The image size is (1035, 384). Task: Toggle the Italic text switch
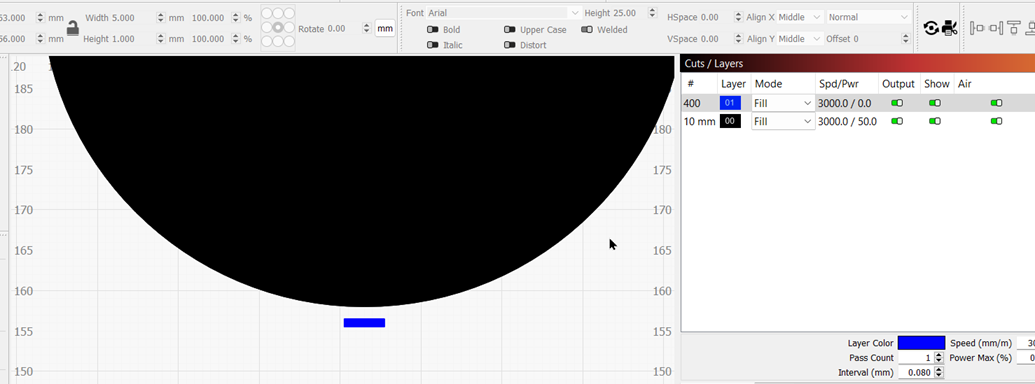433,45
